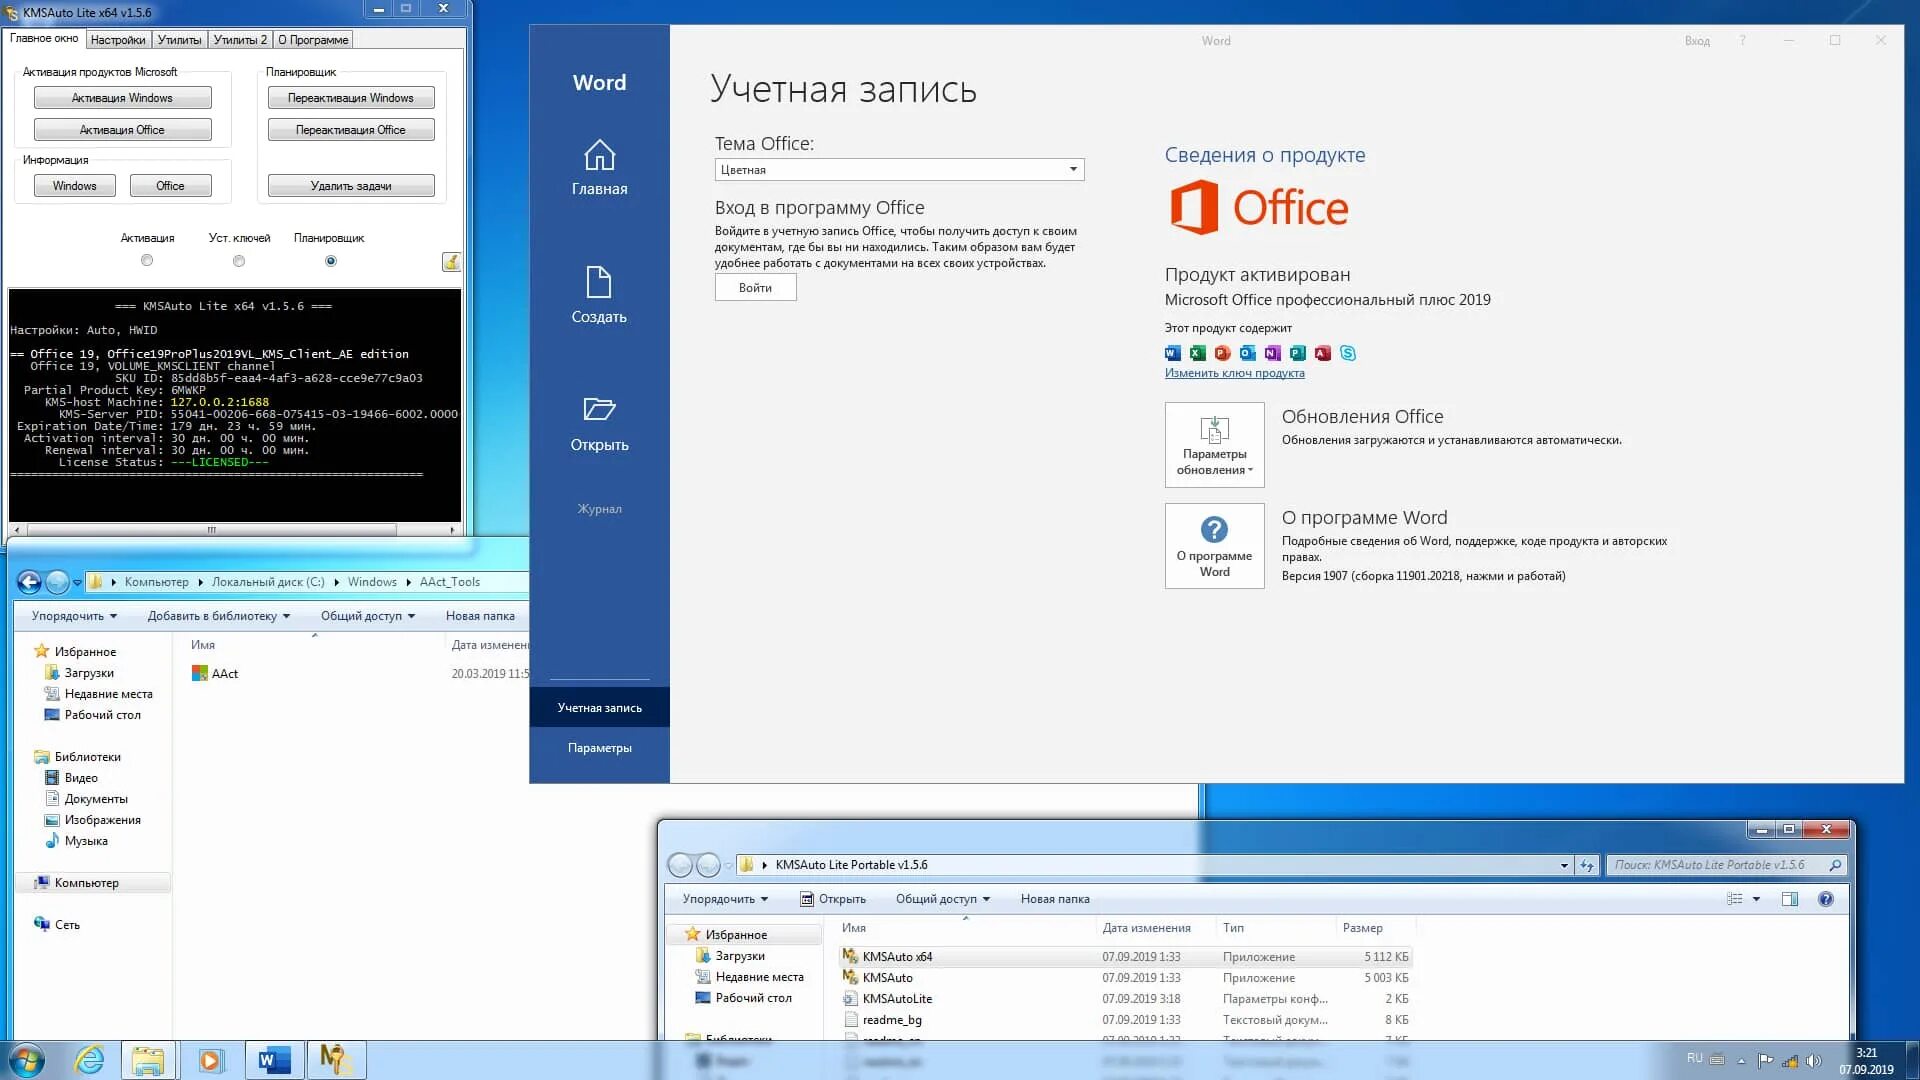The width and height of the screenshot is (1920, 1080).
Task: Click the PowerPoint icon under product contents
Action: [1223, 353]
